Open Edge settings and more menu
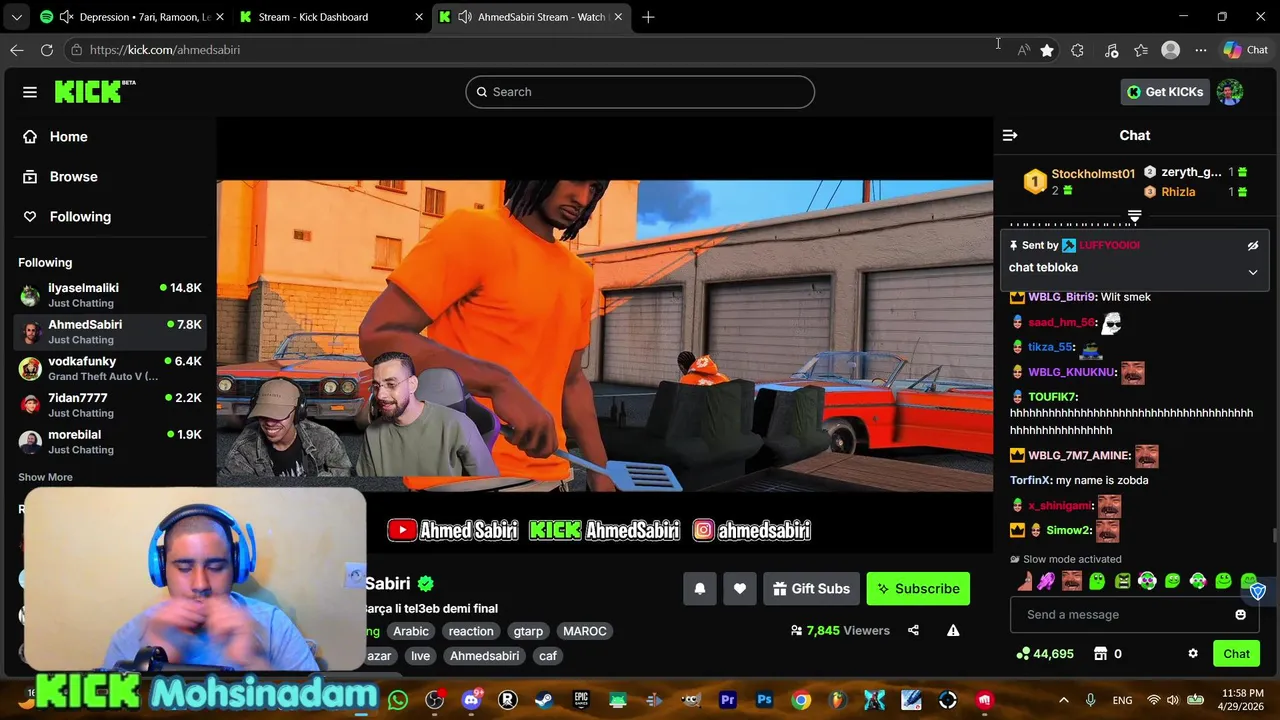The width and height of the screenshot is (1280, 720). coord(1201,50)
